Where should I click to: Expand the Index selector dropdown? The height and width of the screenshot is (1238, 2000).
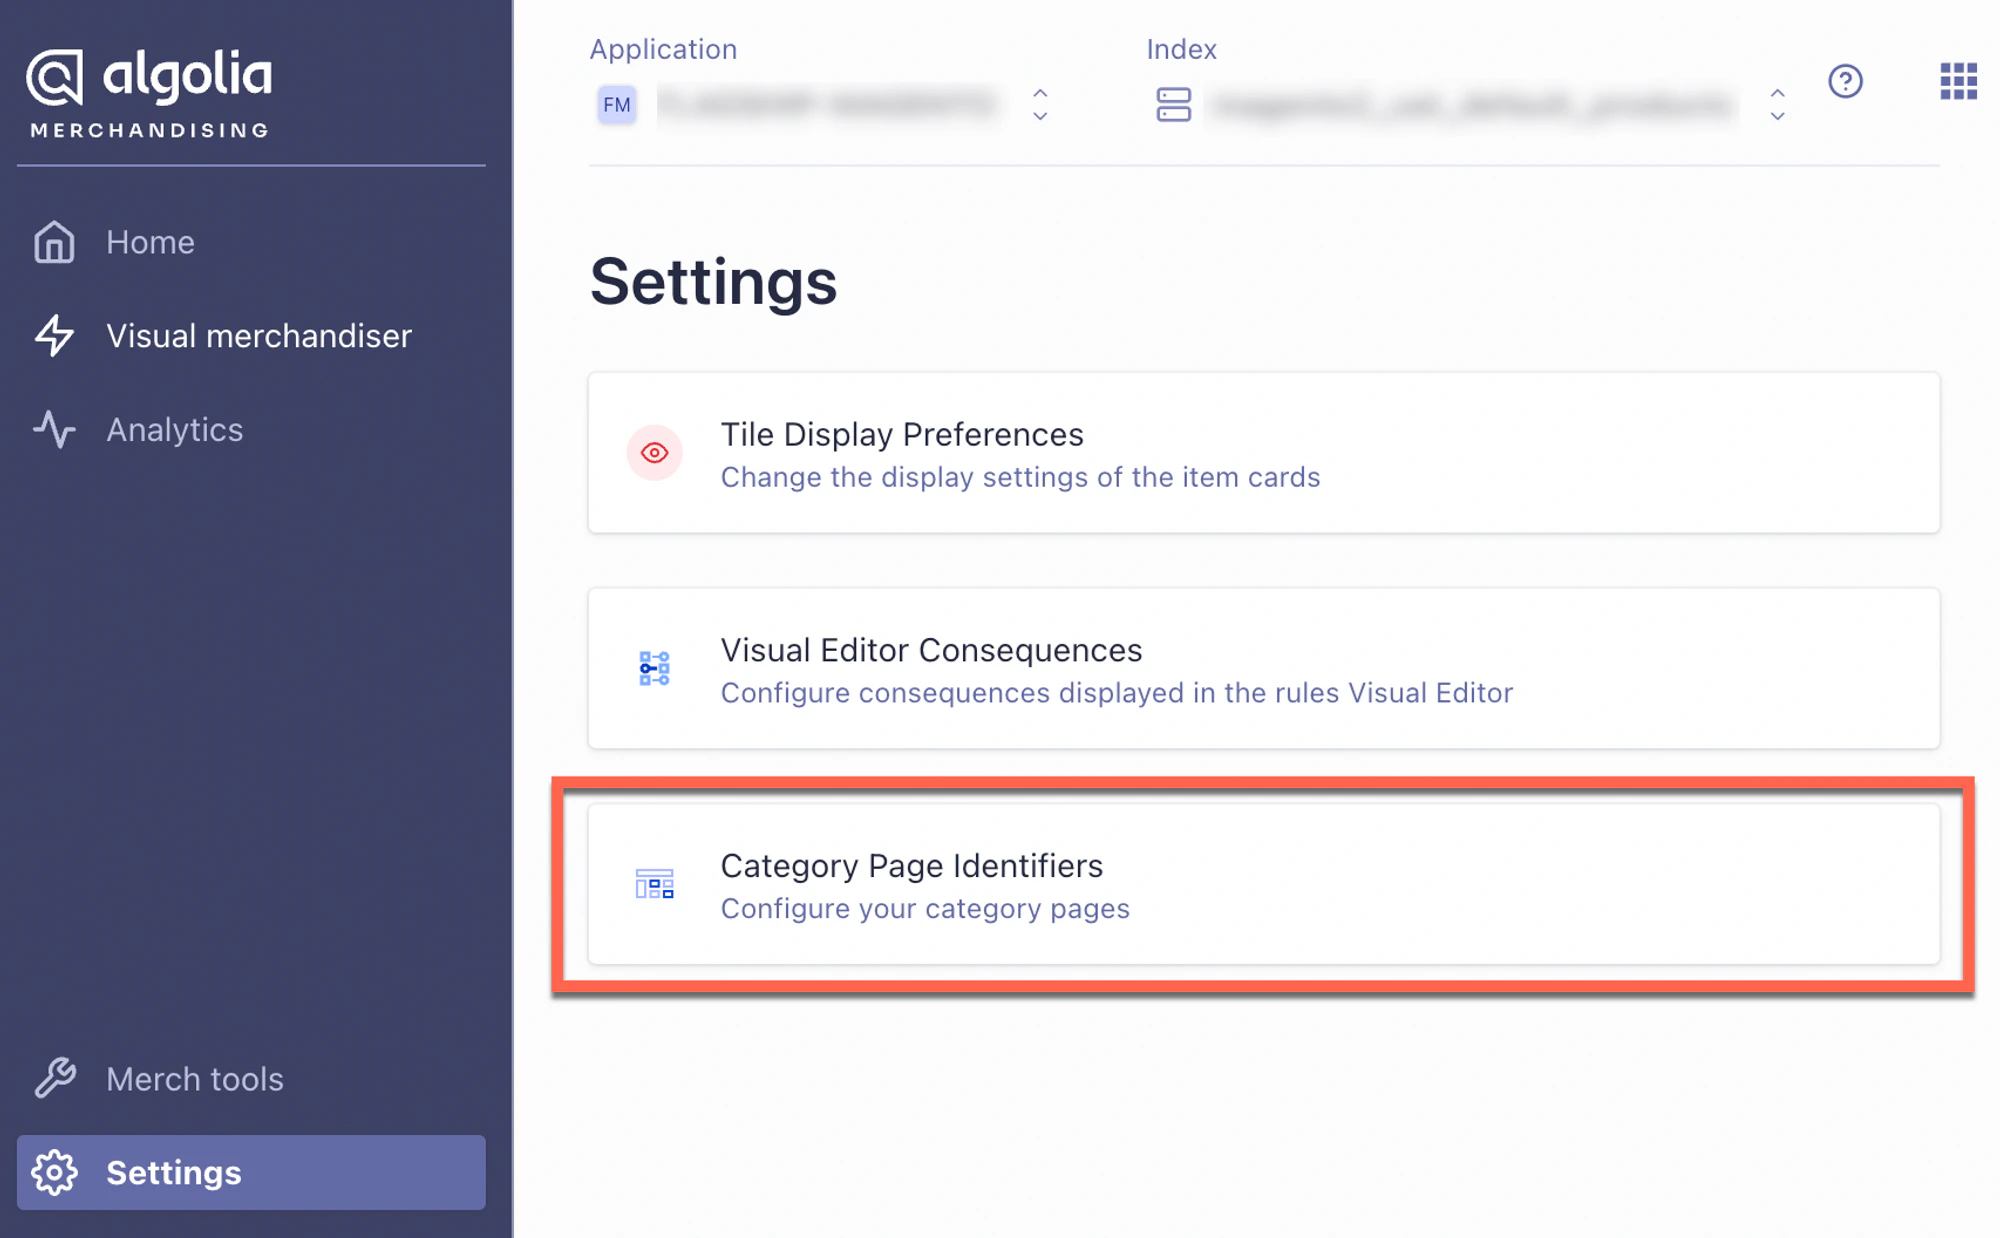click(x=1778, y=104)
